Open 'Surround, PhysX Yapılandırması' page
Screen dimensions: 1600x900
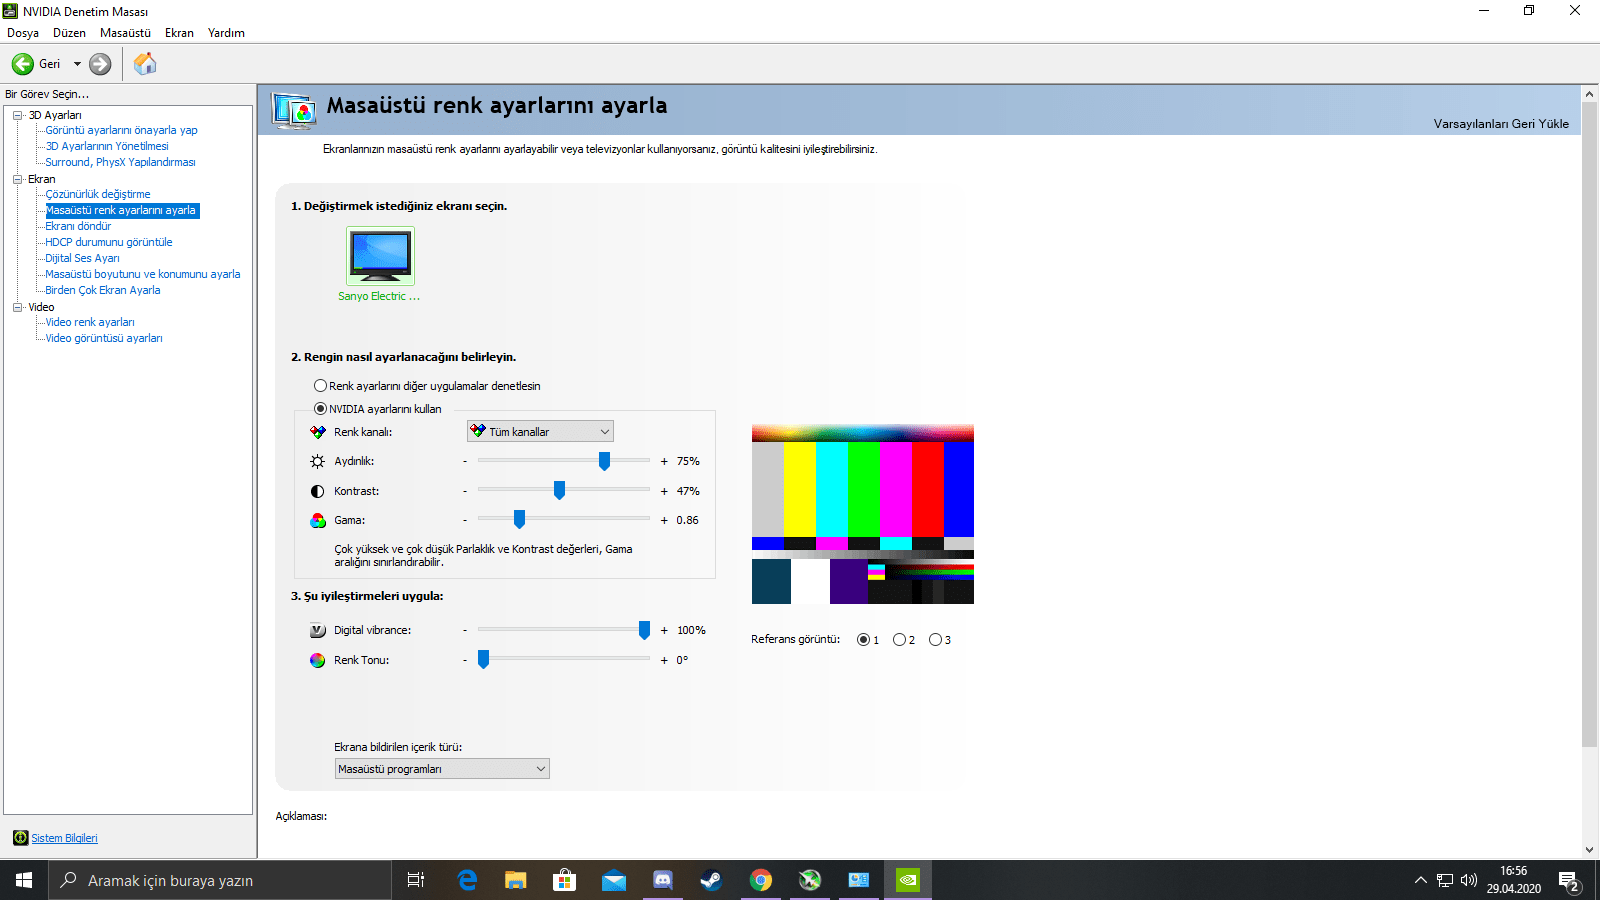[120, 162]
